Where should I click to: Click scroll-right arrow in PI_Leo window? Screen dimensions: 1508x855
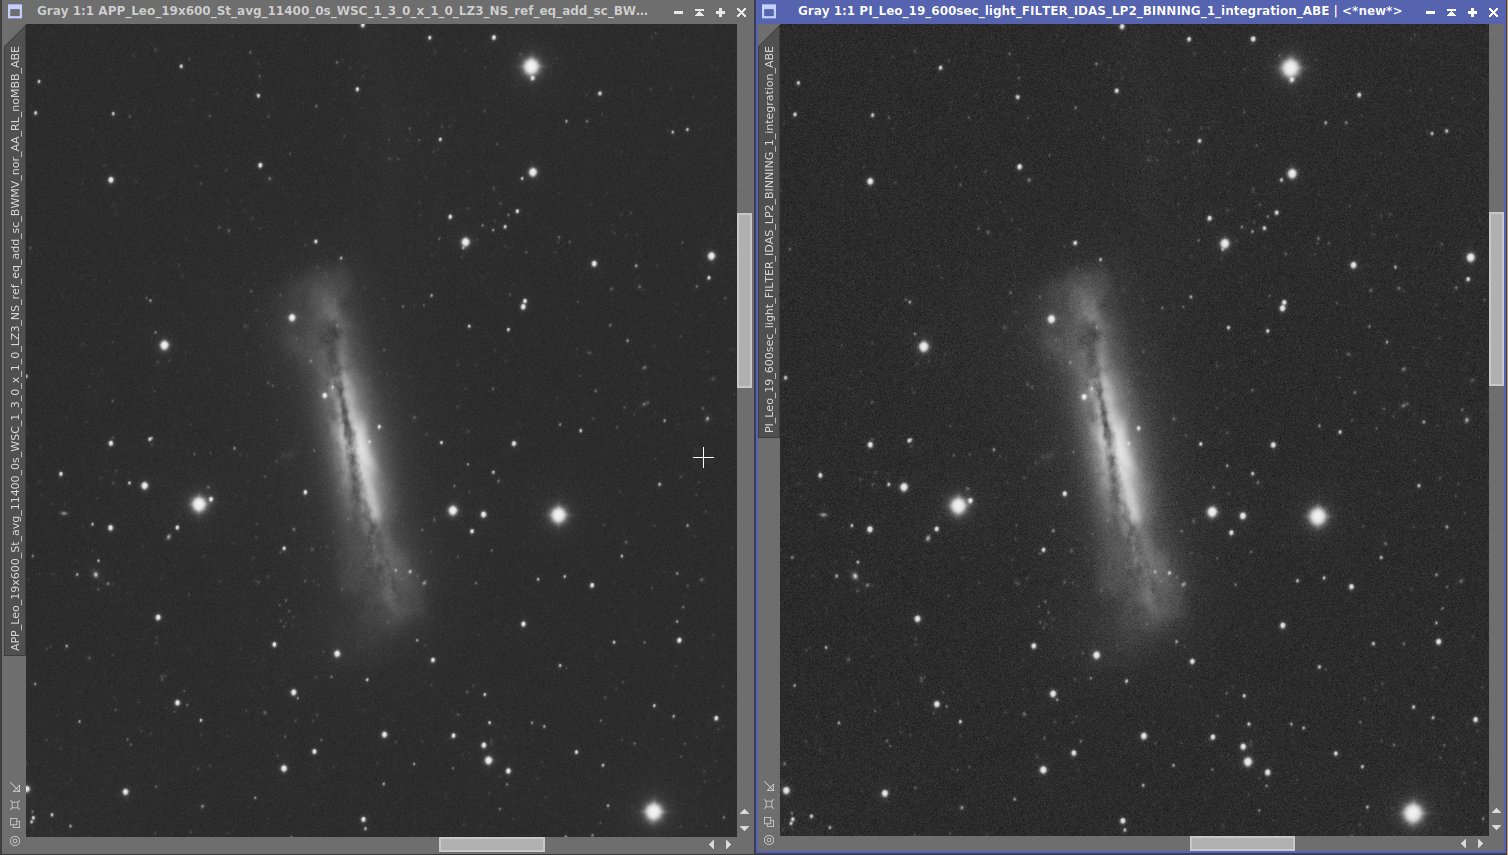1481,844
